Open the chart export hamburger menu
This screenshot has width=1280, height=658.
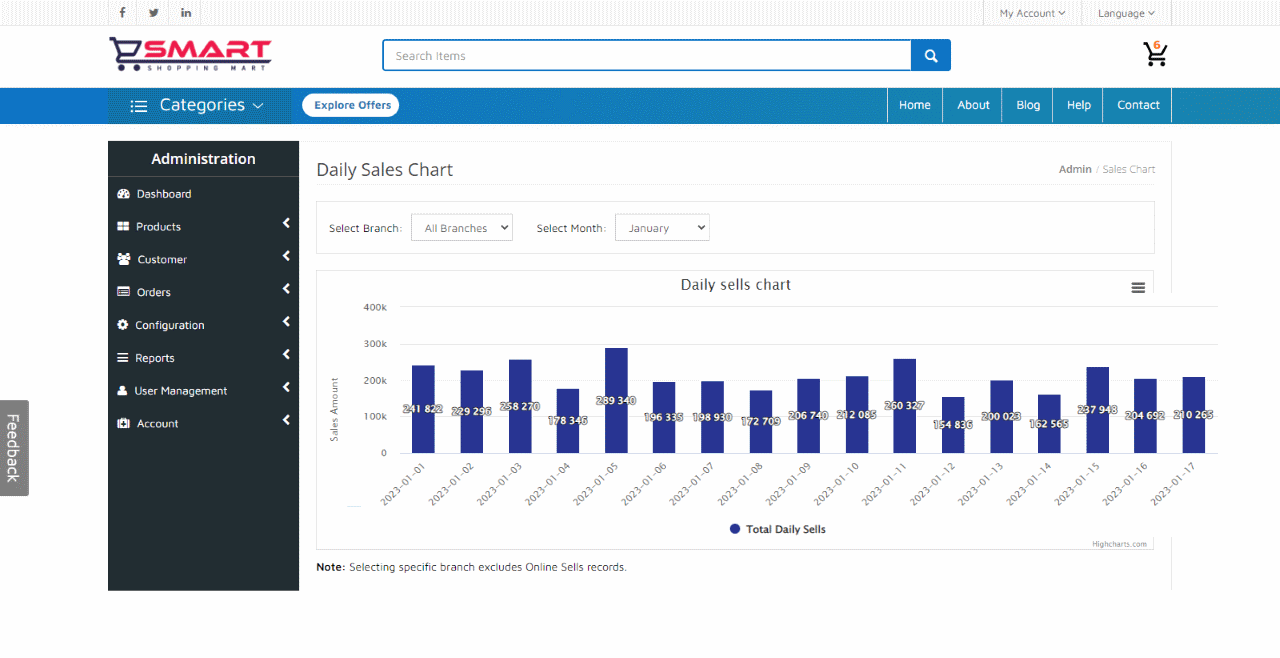click(1138, 287)
